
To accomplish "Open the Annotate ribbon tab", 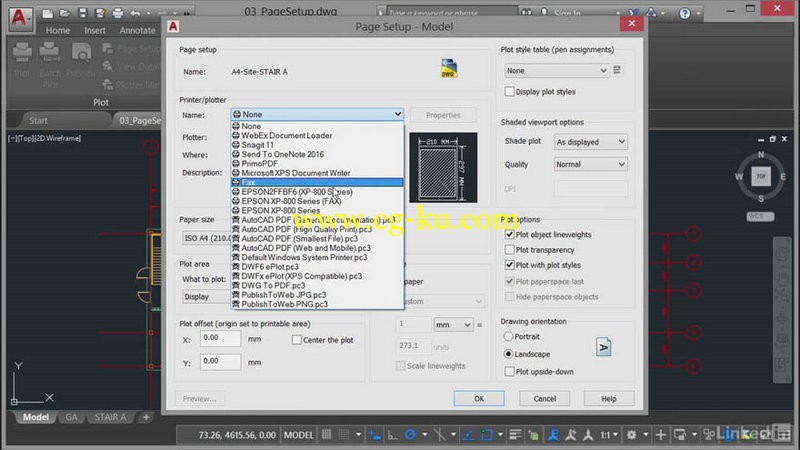I will coord(137,31).
